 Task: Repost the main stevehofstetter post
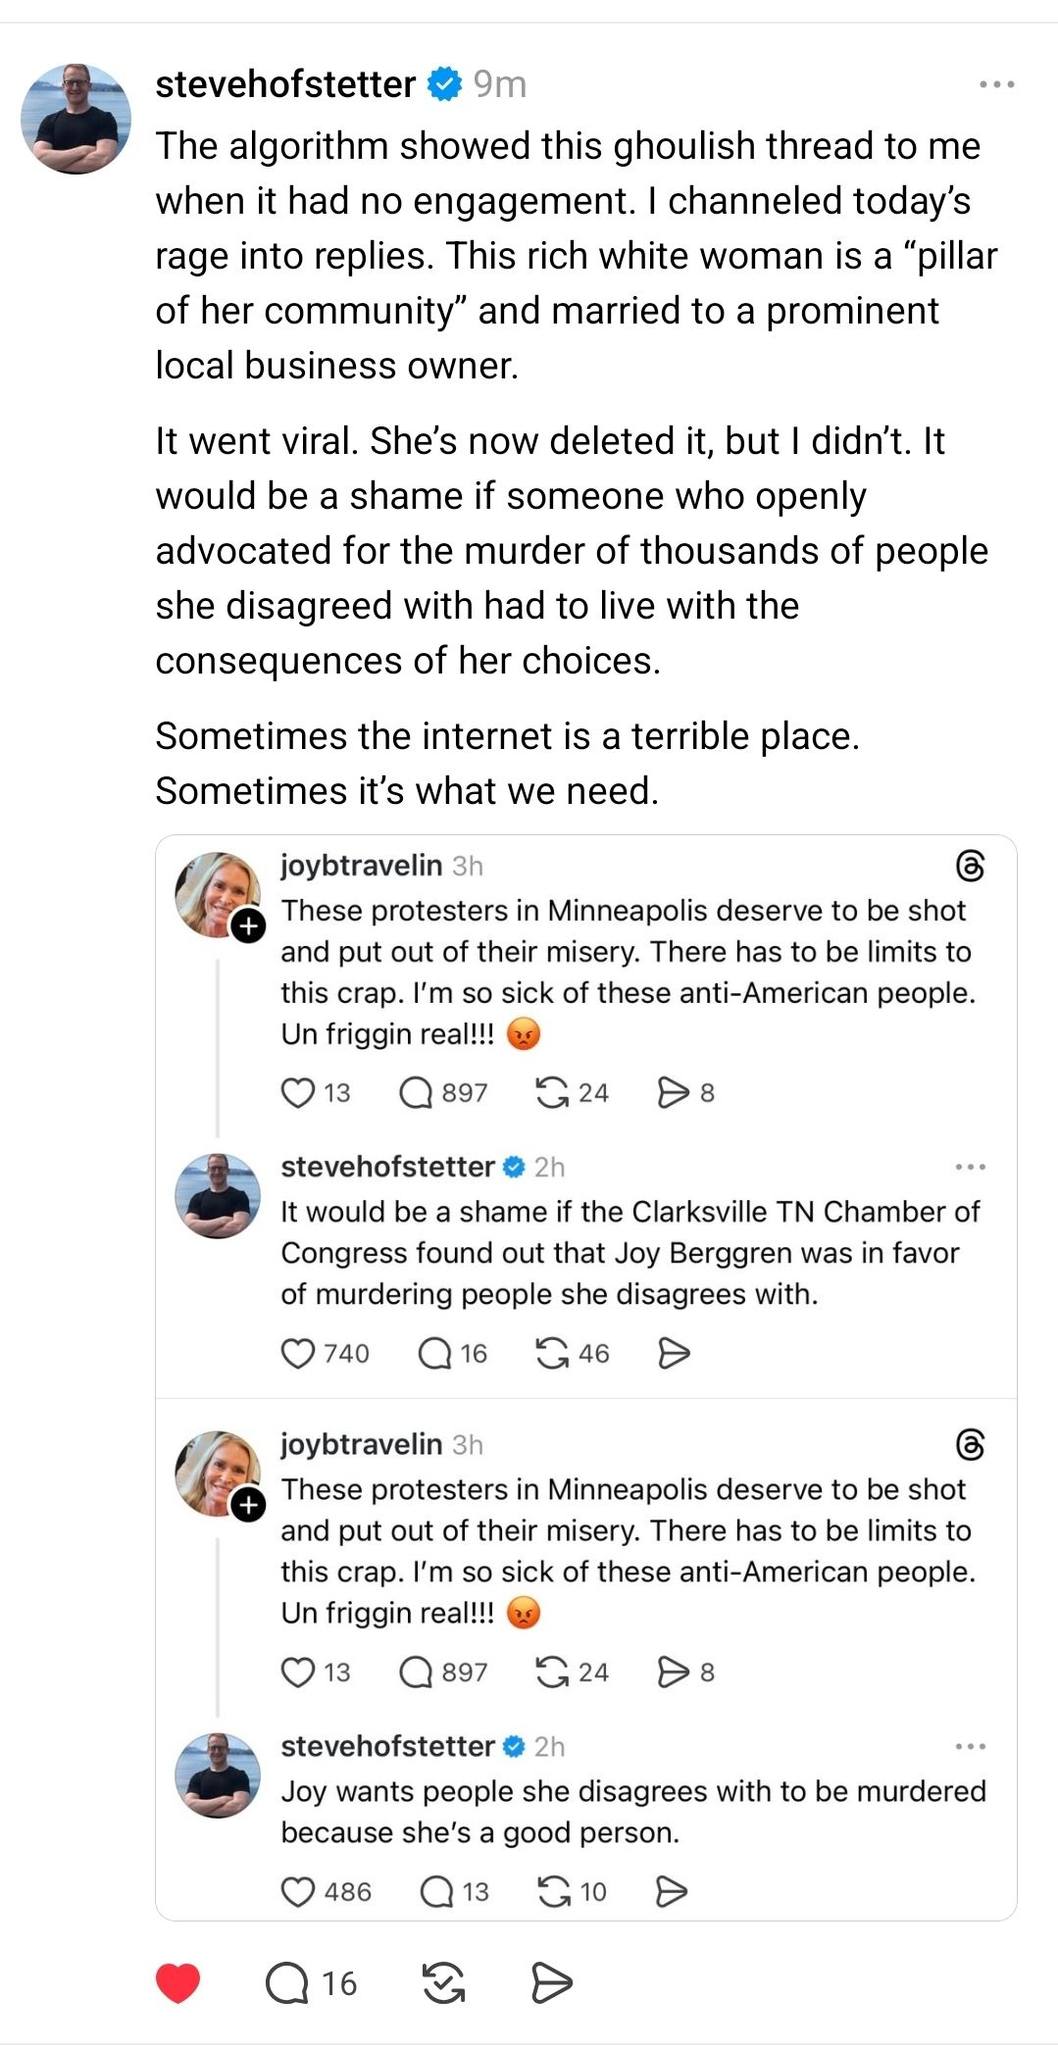pos(443,1982)
